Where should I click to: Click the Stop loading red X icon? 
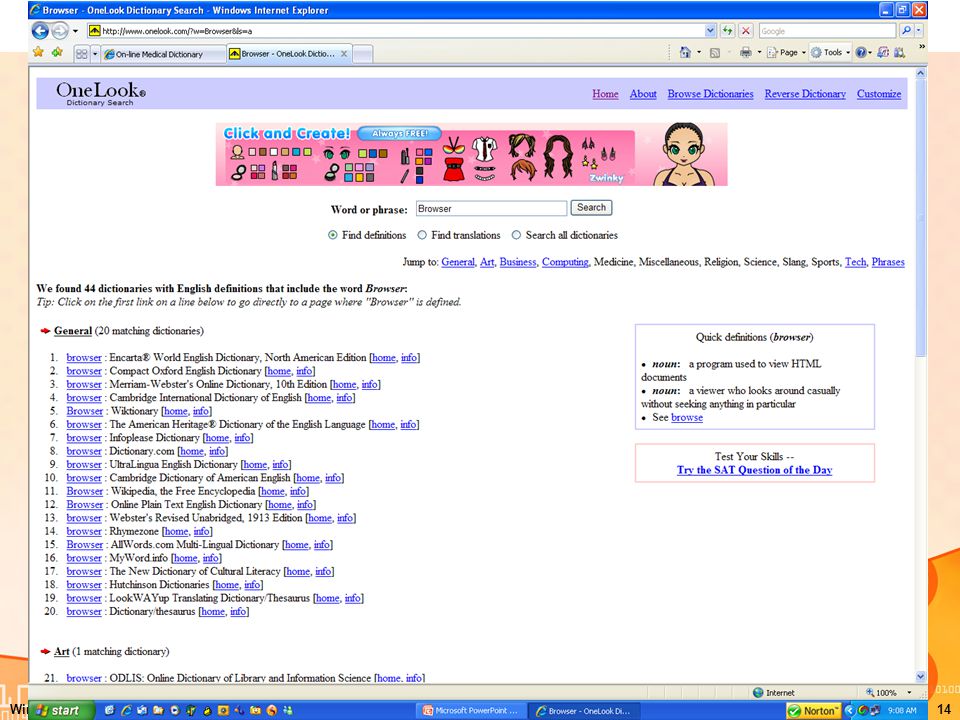pos(746,31)
